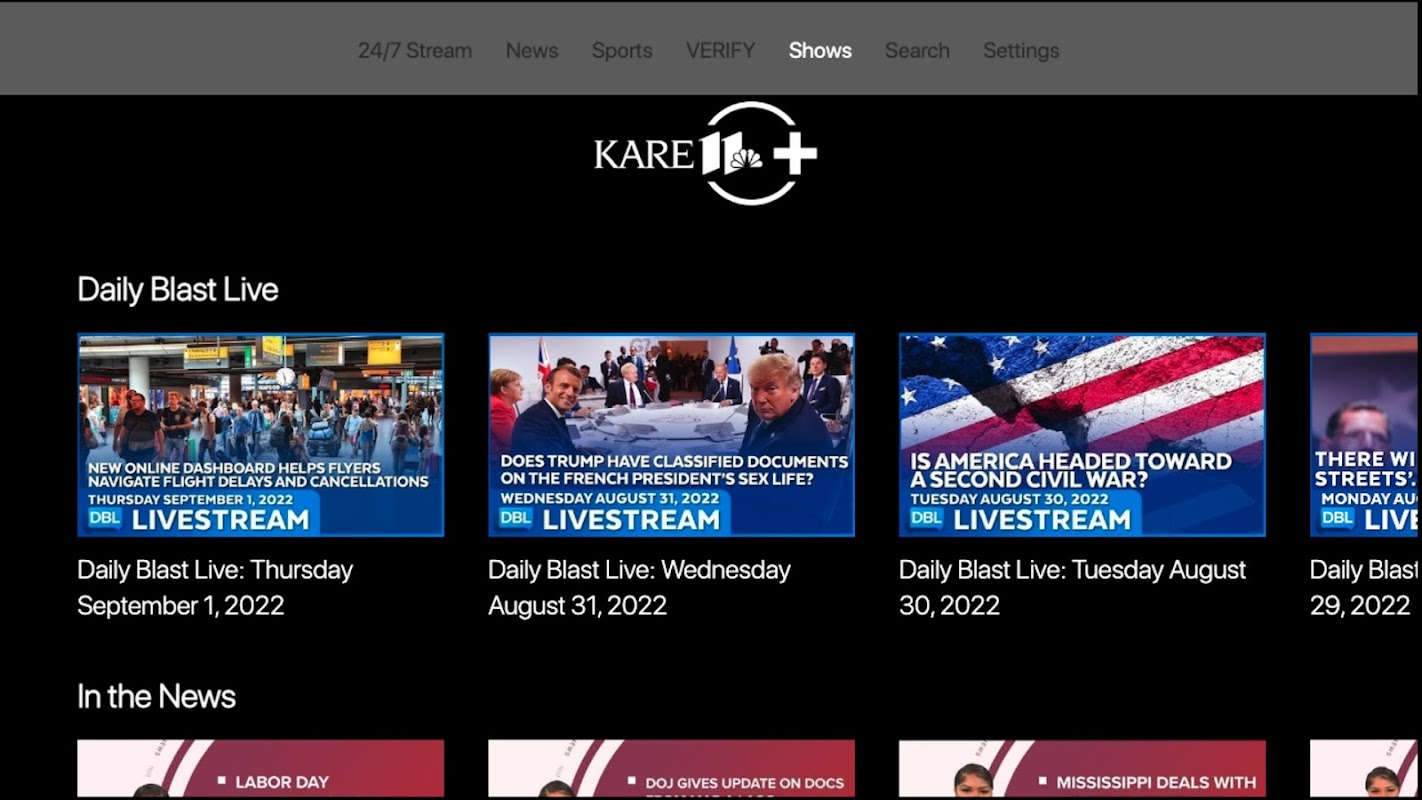1422x800 pixels.
Task: Select the VERIFY tab
Action: tap(720, 50)
